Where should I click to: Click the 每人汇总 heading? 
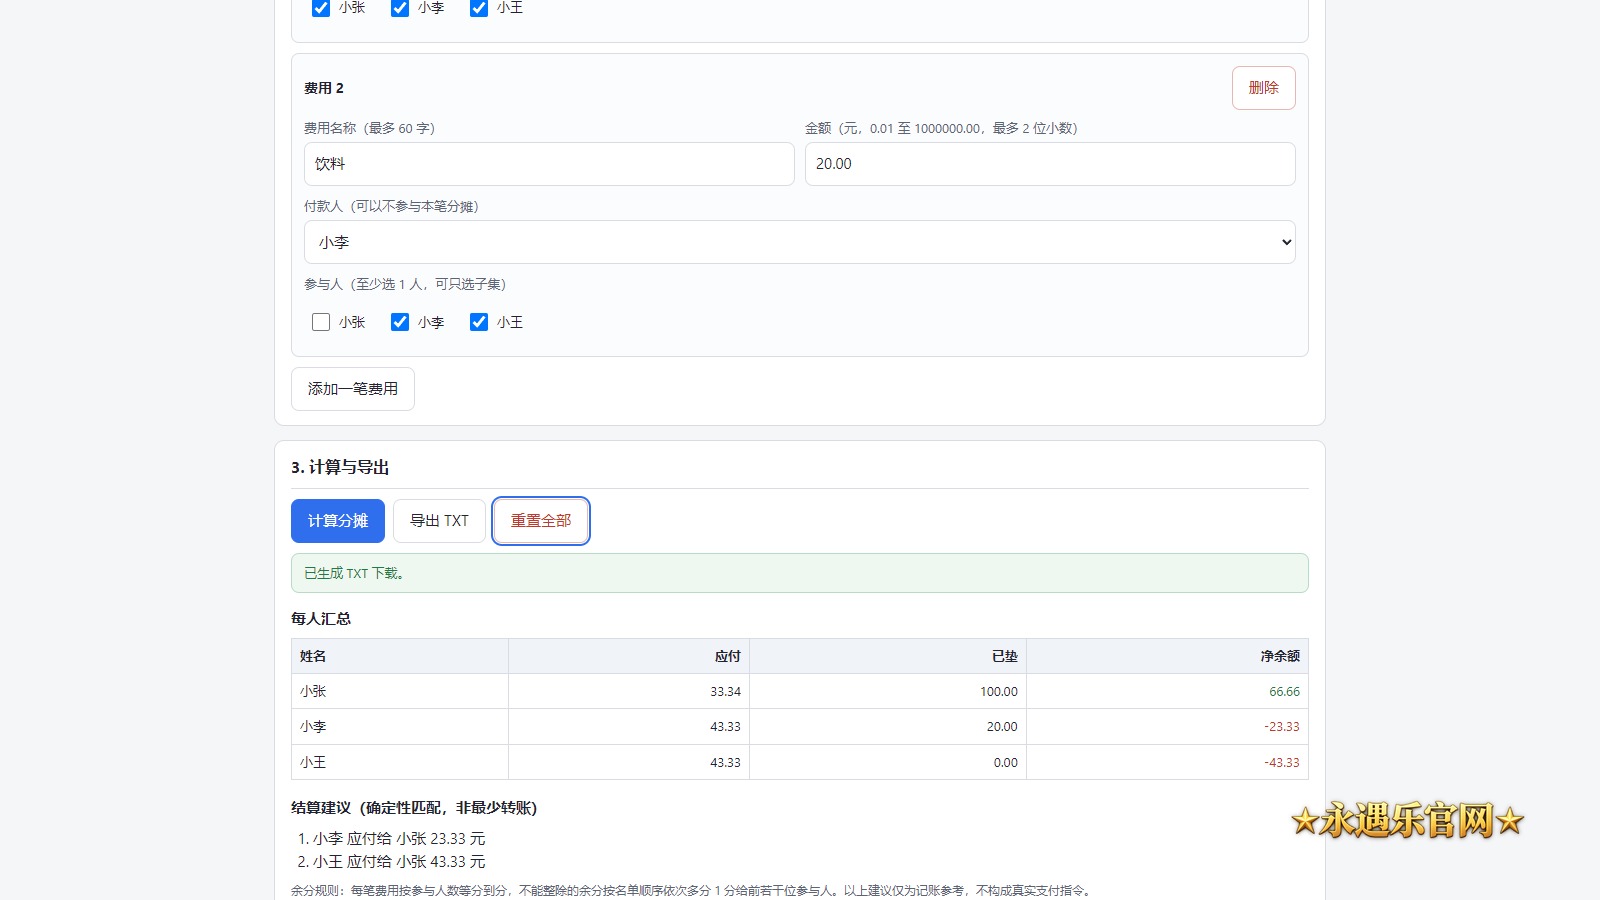pos(321,619)
